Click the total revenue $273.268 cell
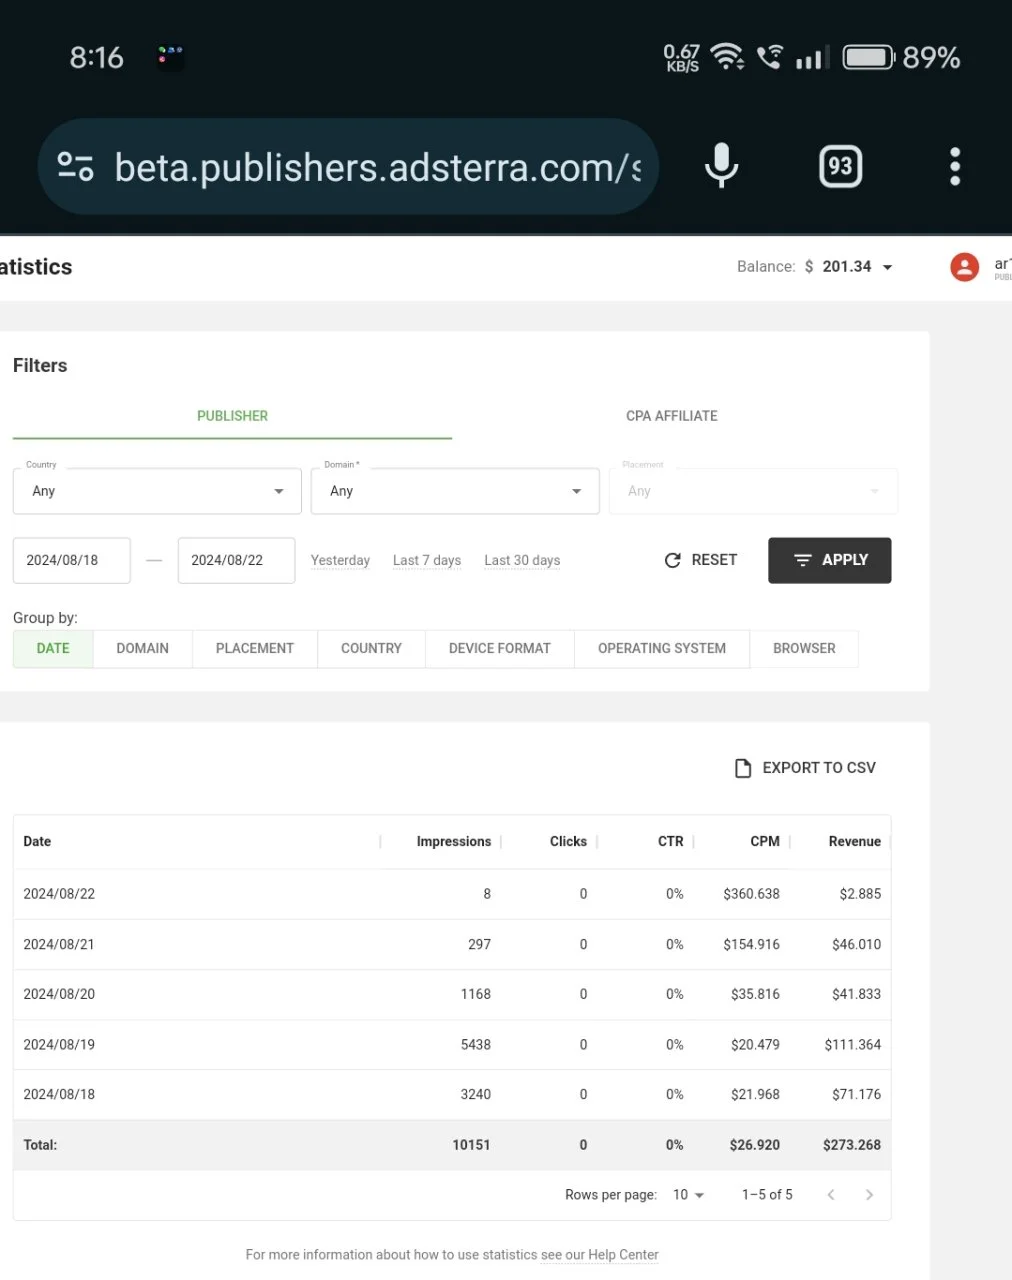Viewport: 1012px width, 1280px height. coord(852,1145)
